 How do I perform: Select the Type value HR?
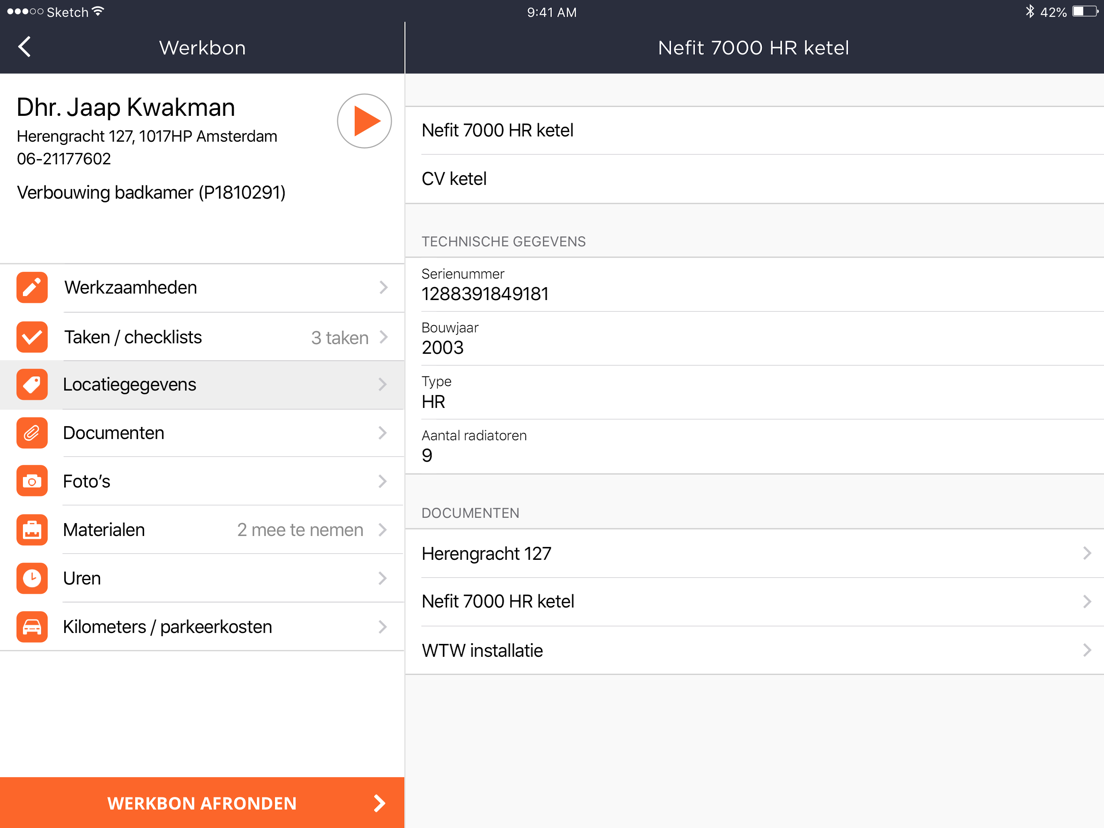pos(434,402)
